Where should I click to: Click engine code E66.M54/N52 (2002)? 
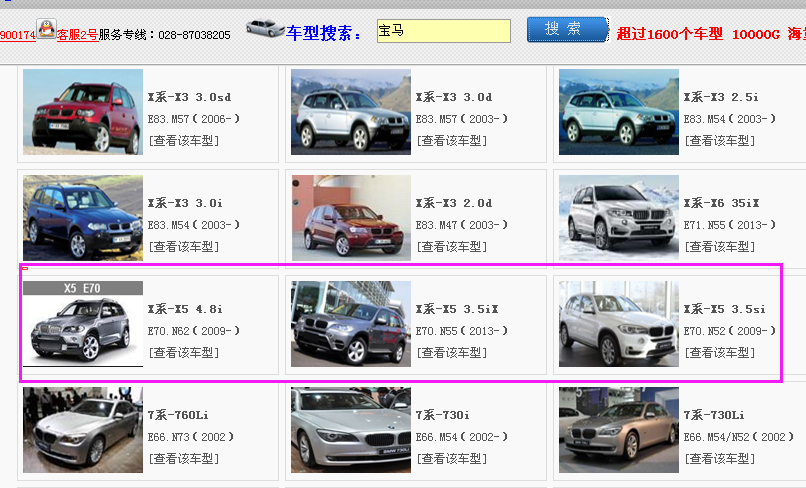click(739, 437)
